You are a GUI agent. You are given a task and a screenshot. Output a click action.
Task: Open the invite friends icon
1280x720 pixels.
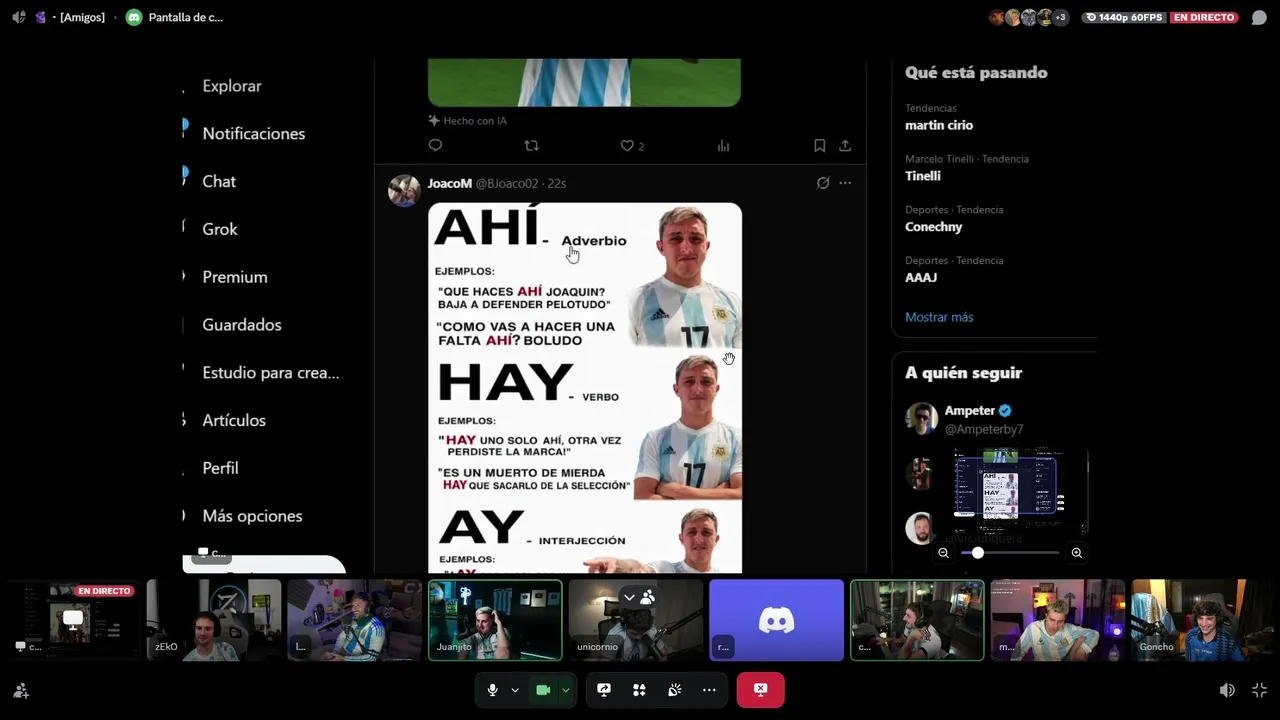(21, 690)
